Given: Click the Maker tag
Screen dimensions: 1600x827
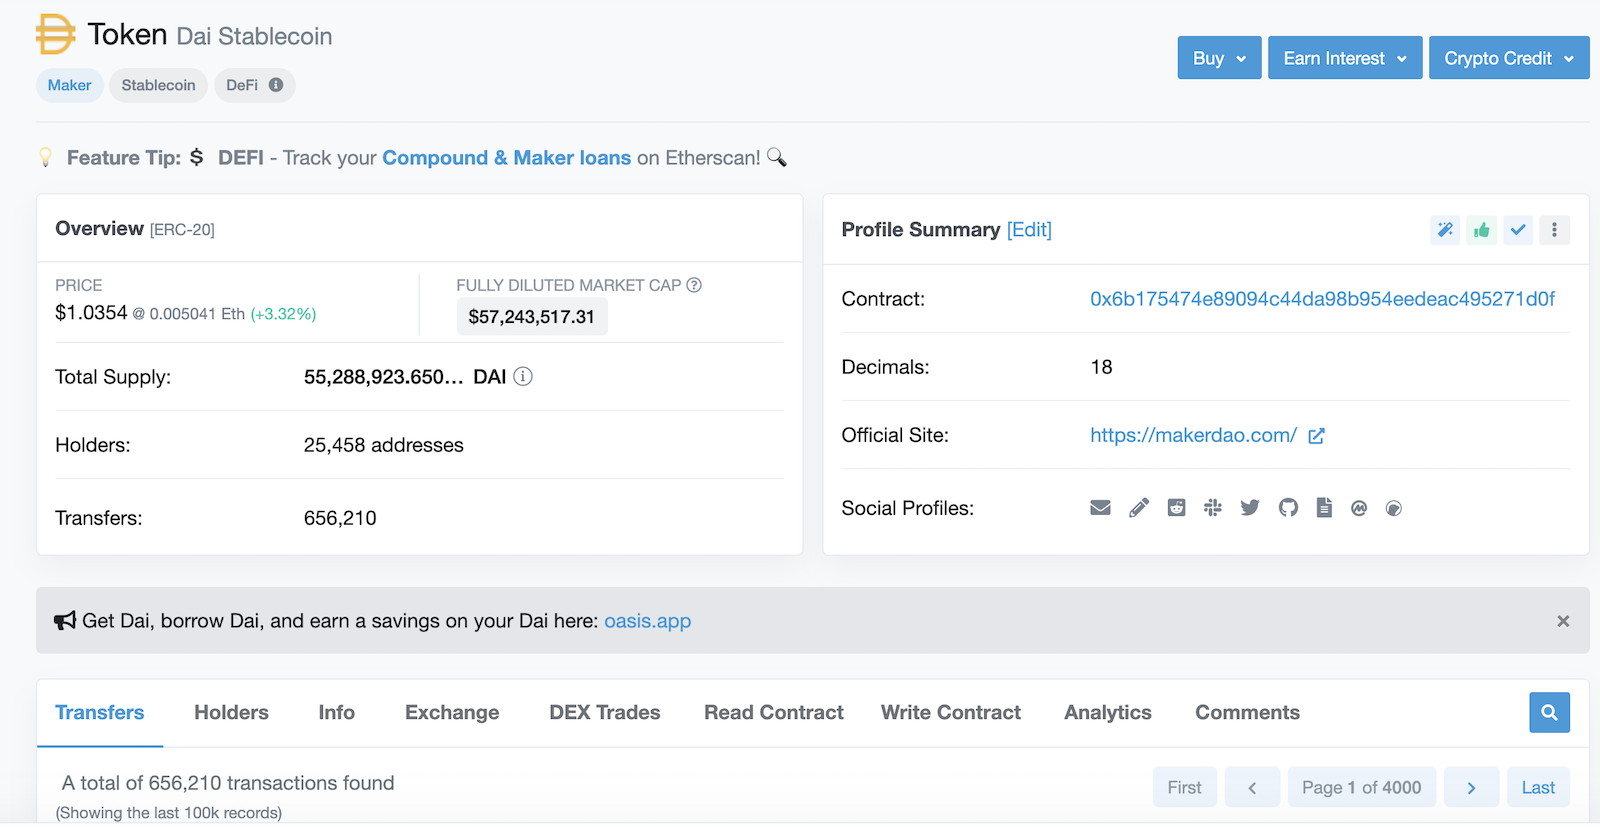Looking at the screenshot, I should point(70,85).
